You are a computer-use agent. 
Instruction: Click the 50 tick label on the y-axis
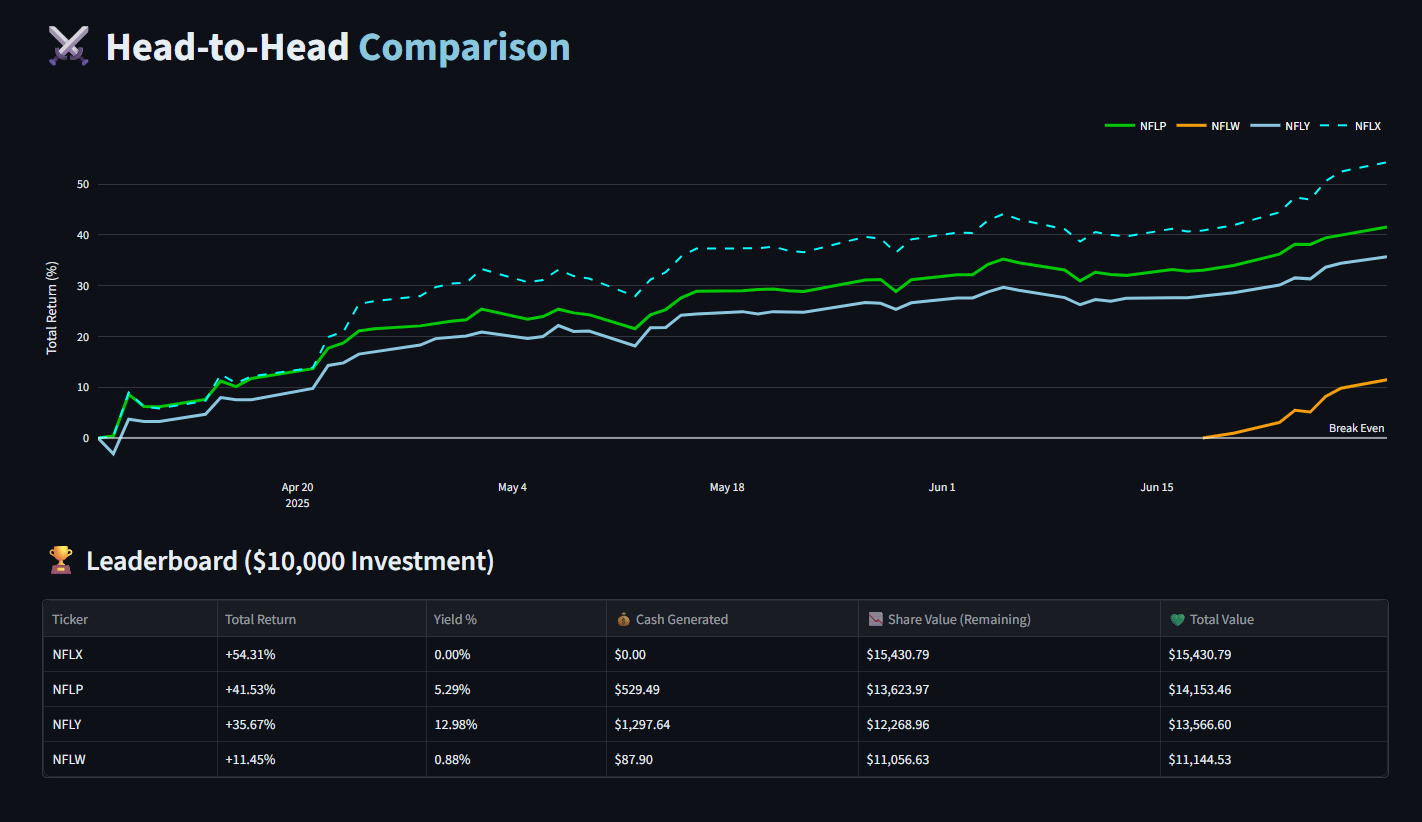(x=83, y=185)
